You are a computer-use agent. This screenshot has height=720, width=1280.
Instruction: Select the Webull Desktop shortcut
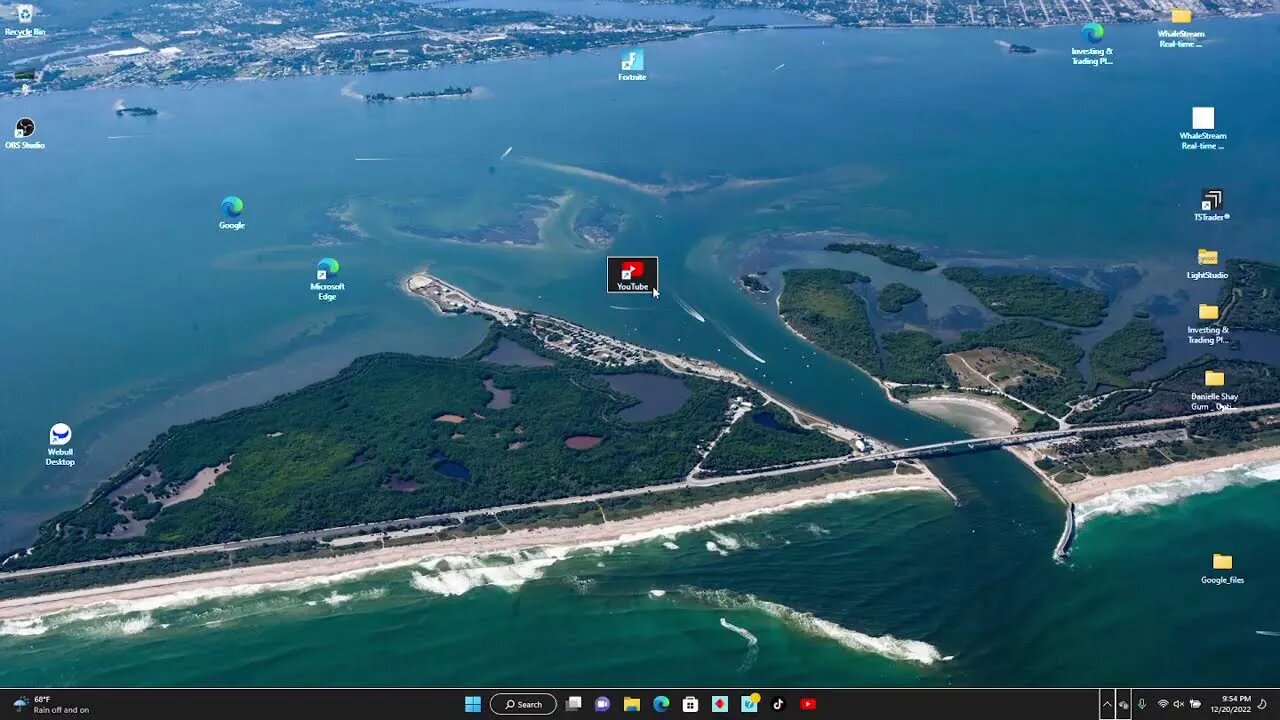click(60, 445)
